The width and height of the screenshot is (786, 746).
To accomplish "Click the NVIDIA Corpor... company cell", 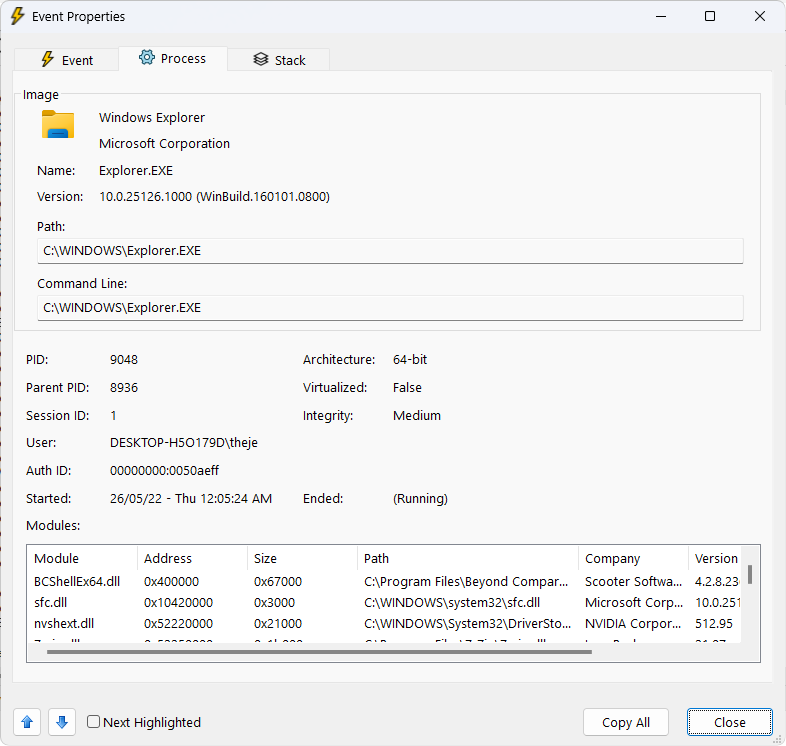I will (x=633, y=624).
